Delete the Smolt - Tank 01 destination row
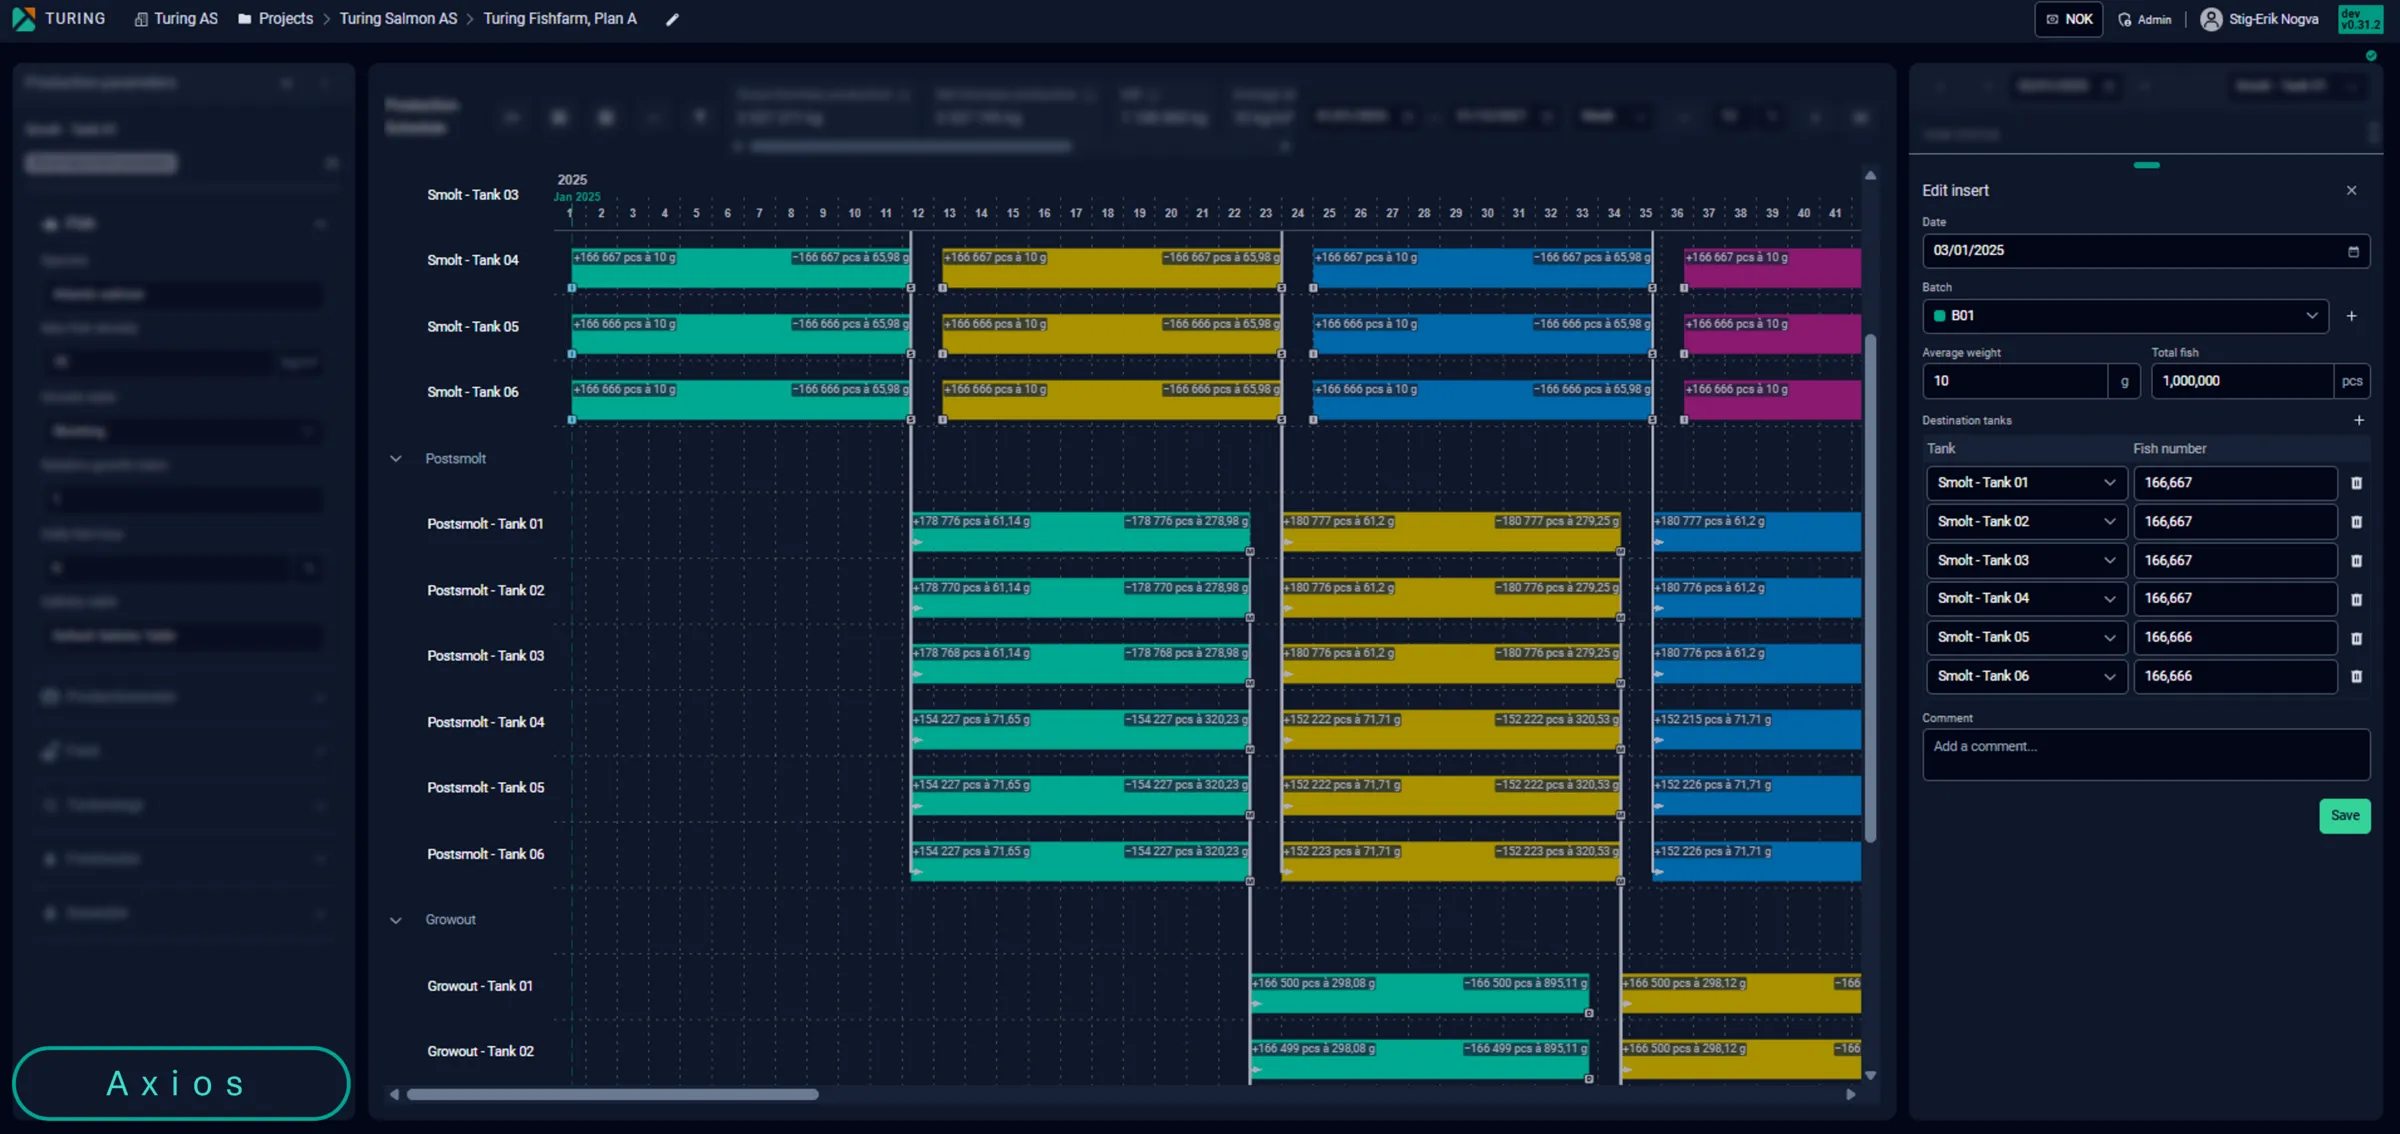The width and height of the screenshot is (2400, 1134). (x=2356, y=483)
